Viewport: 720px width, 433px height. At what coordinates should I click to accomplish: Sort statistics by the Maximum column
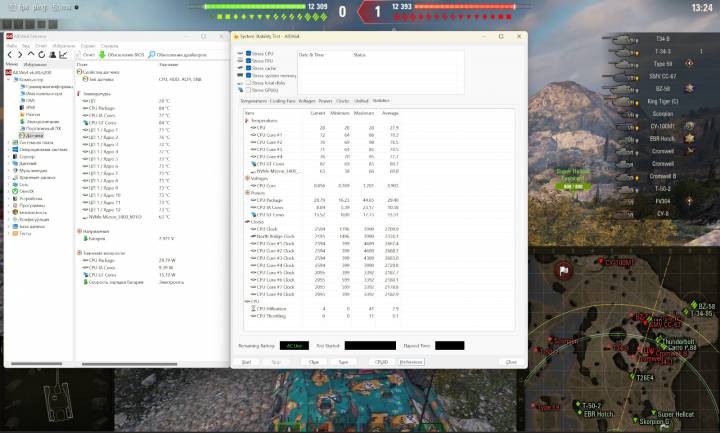point(364,113)
